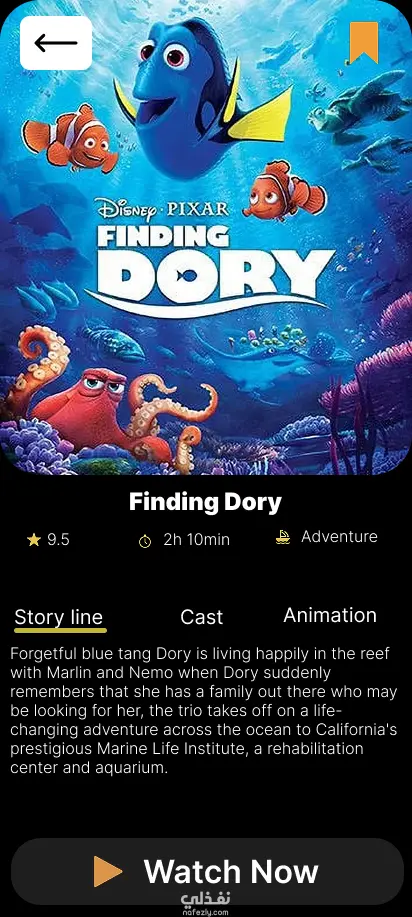Select the Story line tab

coord(59,617)
